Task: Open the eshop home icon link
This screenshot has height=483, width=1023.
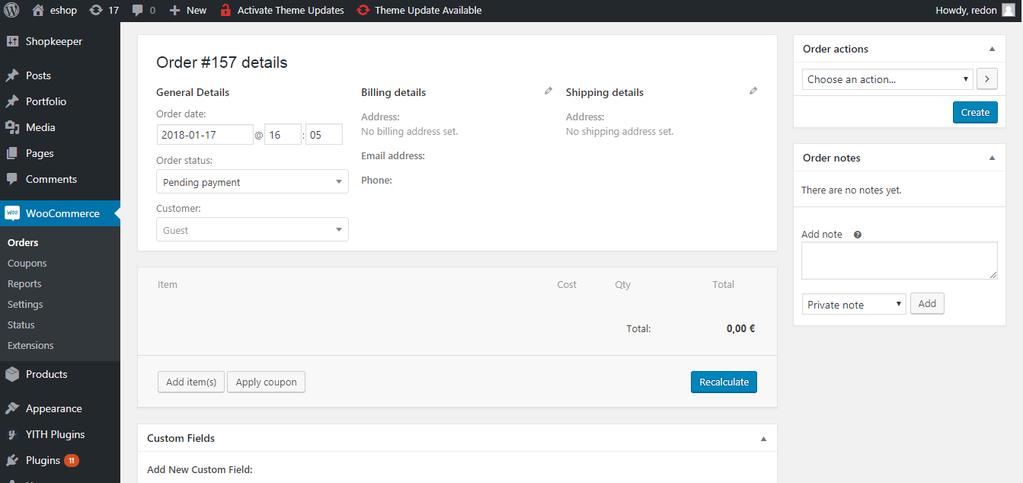Action: [x=38, y=10]
